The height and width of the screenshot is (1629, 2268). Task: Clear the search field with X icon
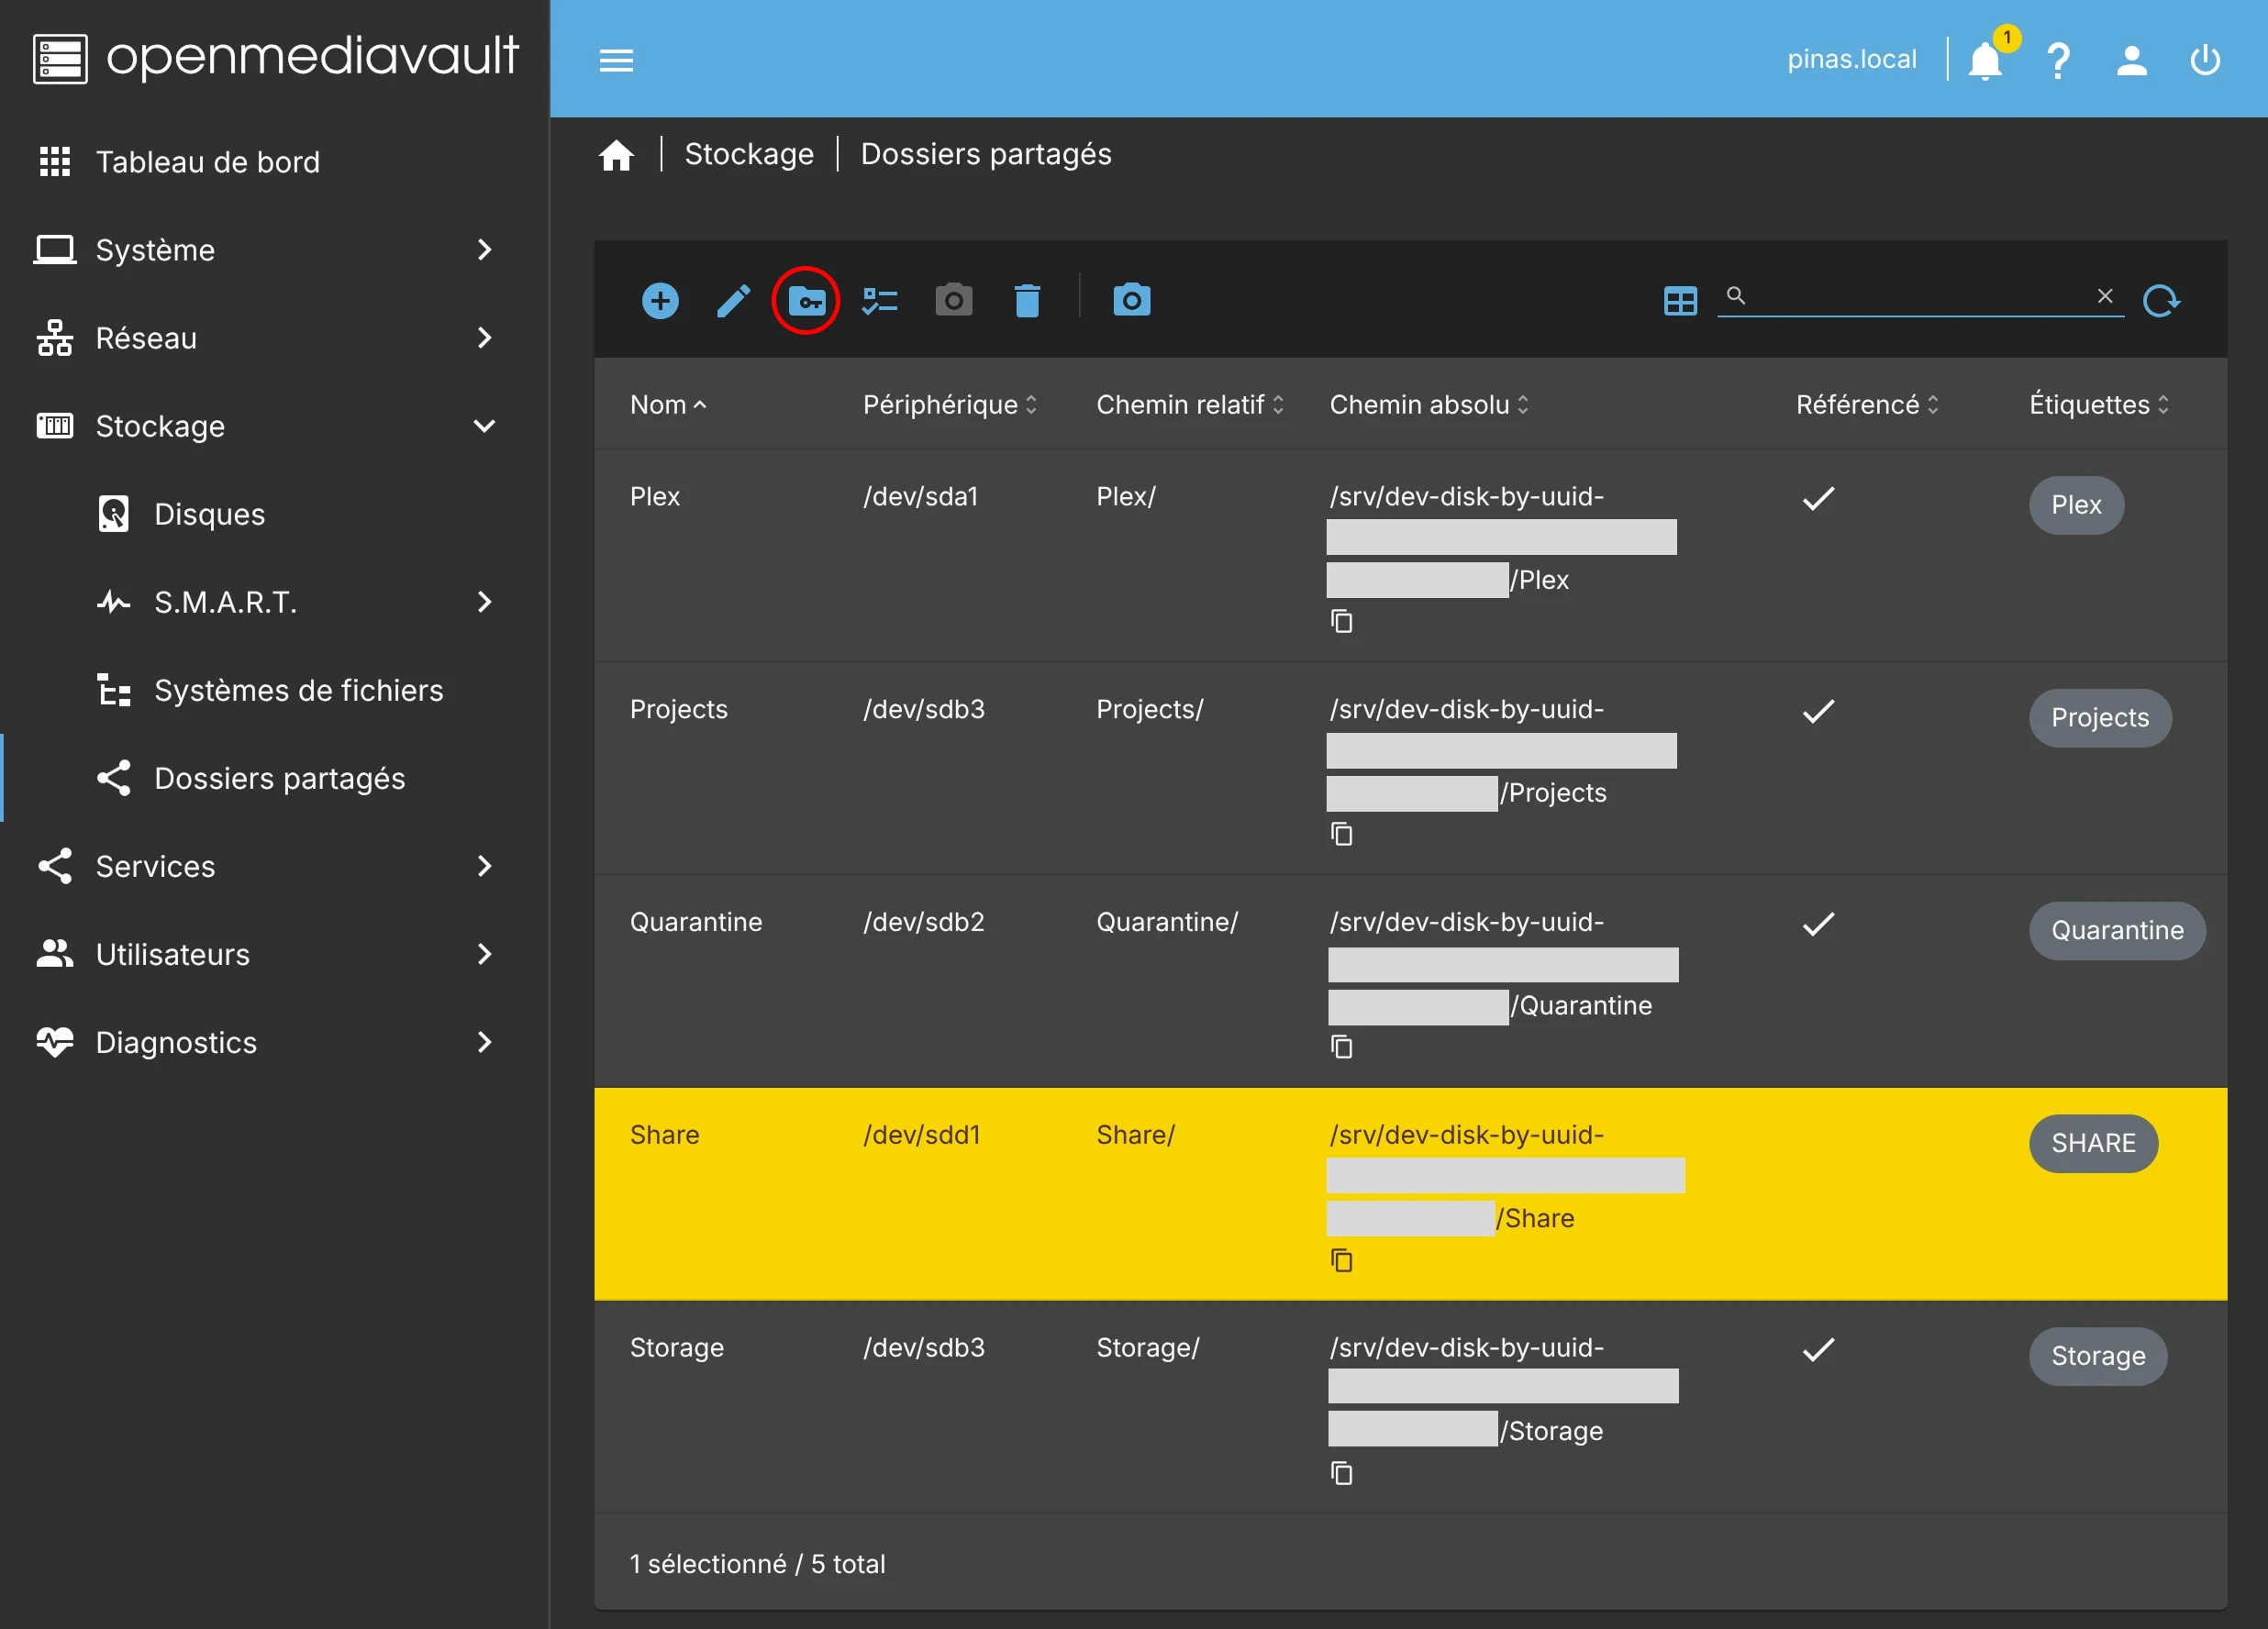pos(2105,296)
